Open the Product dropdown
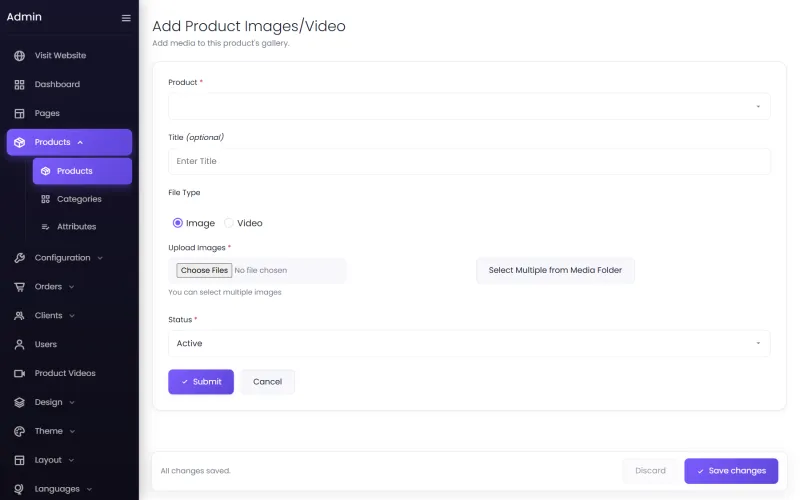The image size is (800, 500). [469, 106]
